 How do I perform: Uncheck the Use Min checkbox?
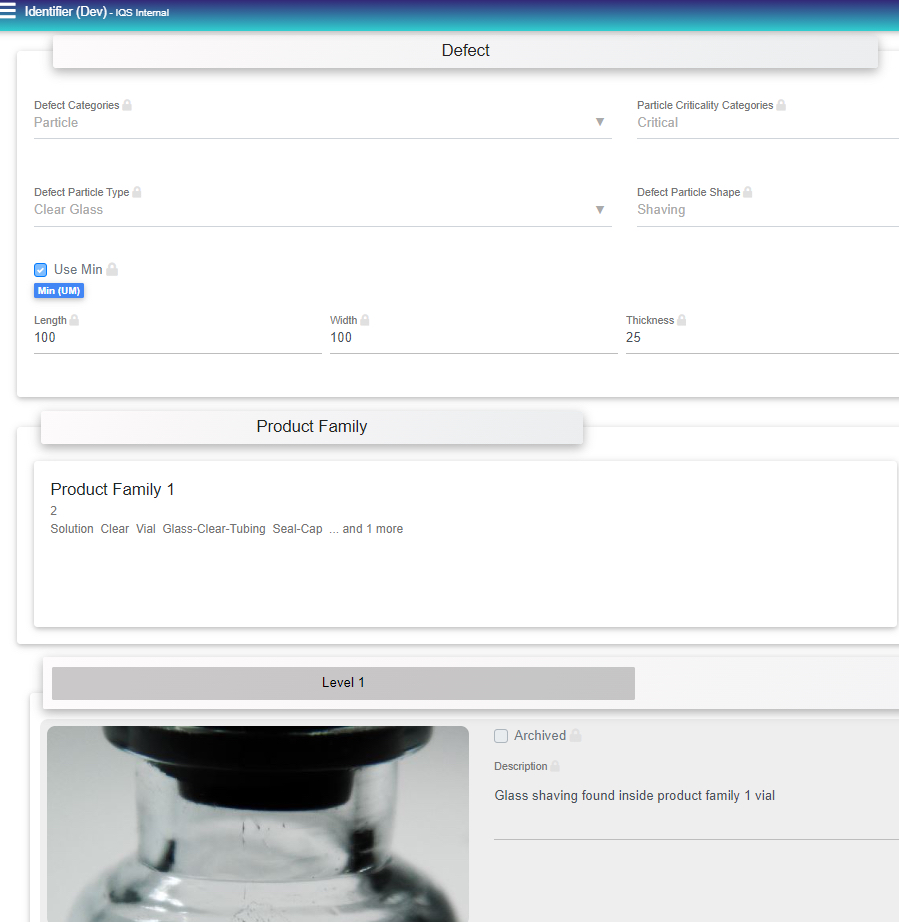point(41,270)
